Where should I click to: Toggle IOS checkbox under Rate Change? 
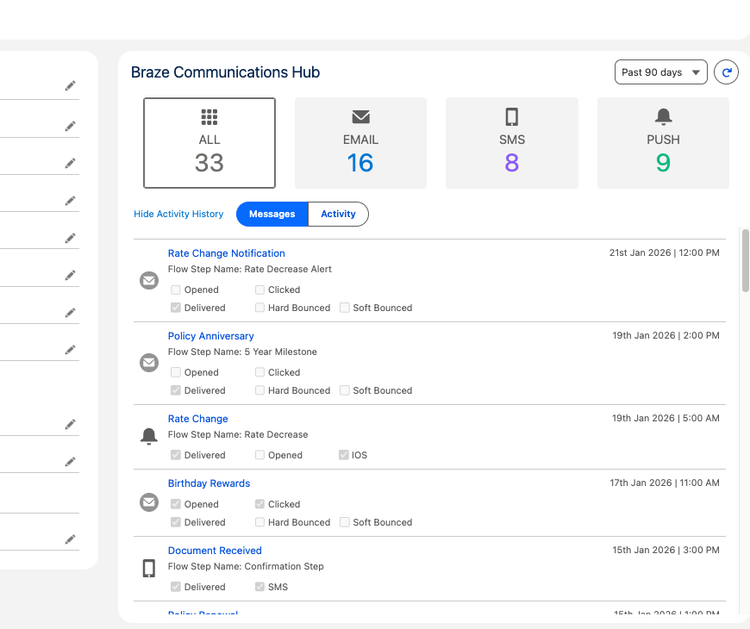tap(344, 455)
